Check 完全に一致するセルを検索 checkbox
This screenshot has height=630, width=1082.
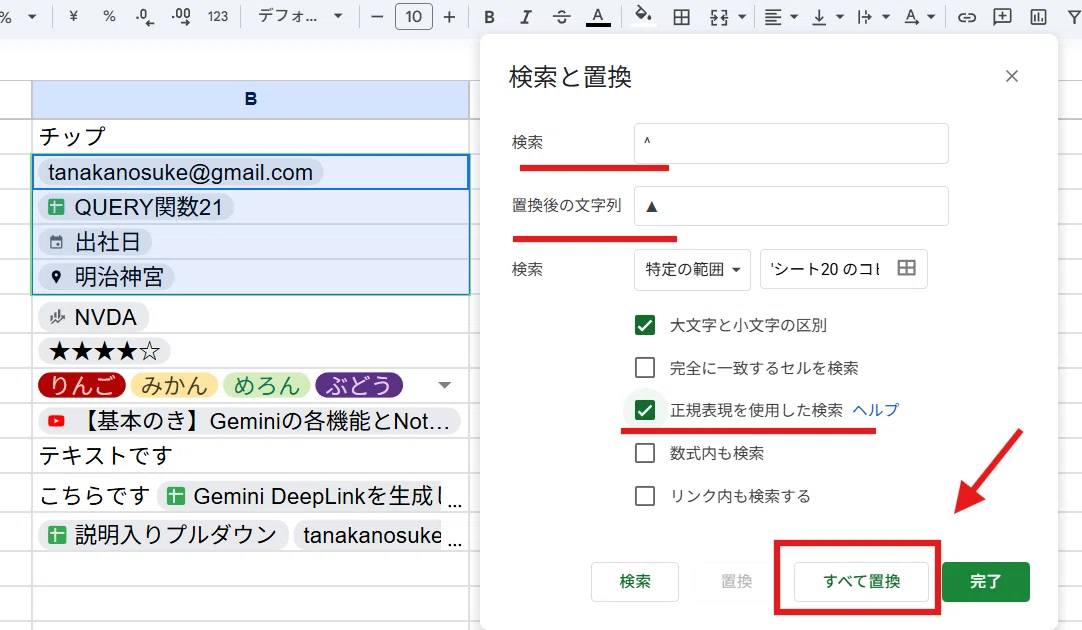point(645,368)
